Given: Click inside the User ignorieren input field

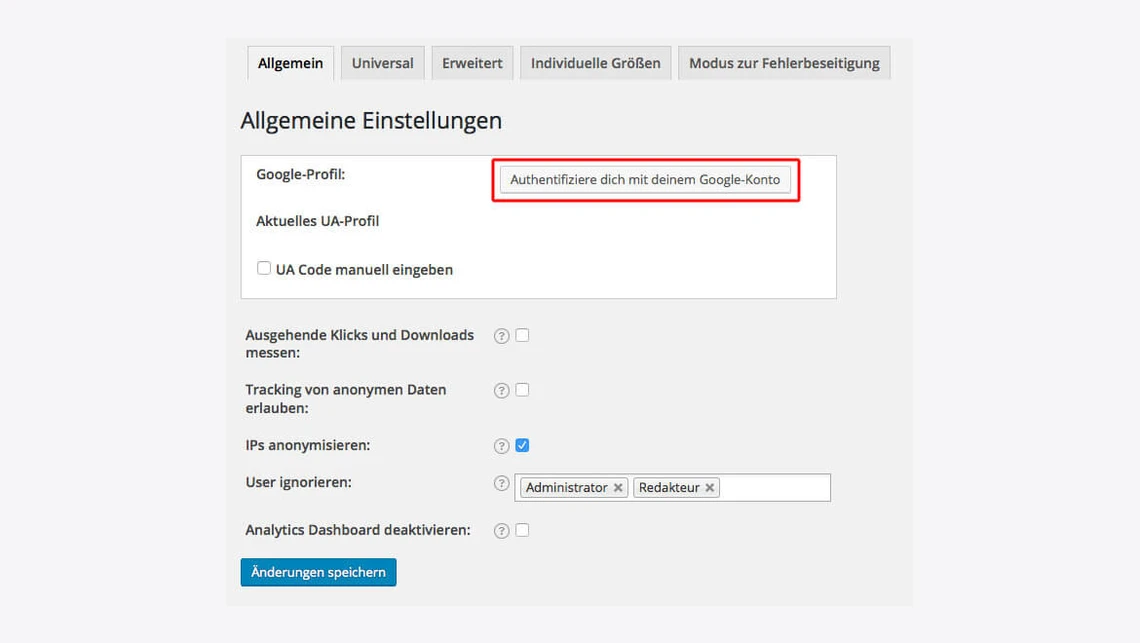Looking at the screenshot, I should click(775, 488).
